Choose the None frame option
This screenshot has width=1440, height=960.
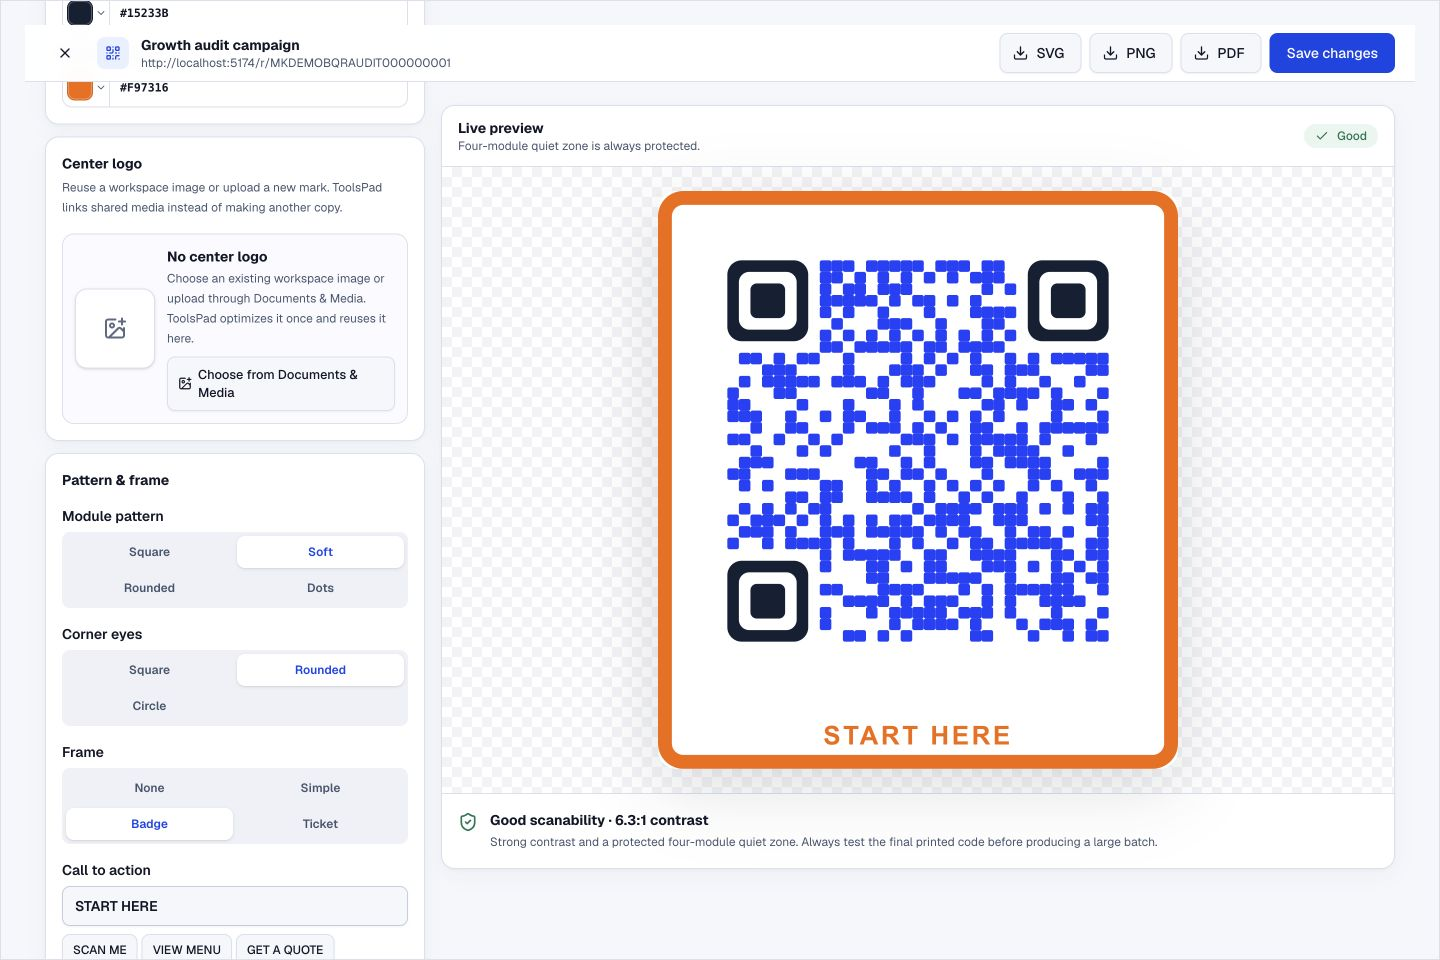click(x=149, y=788)
